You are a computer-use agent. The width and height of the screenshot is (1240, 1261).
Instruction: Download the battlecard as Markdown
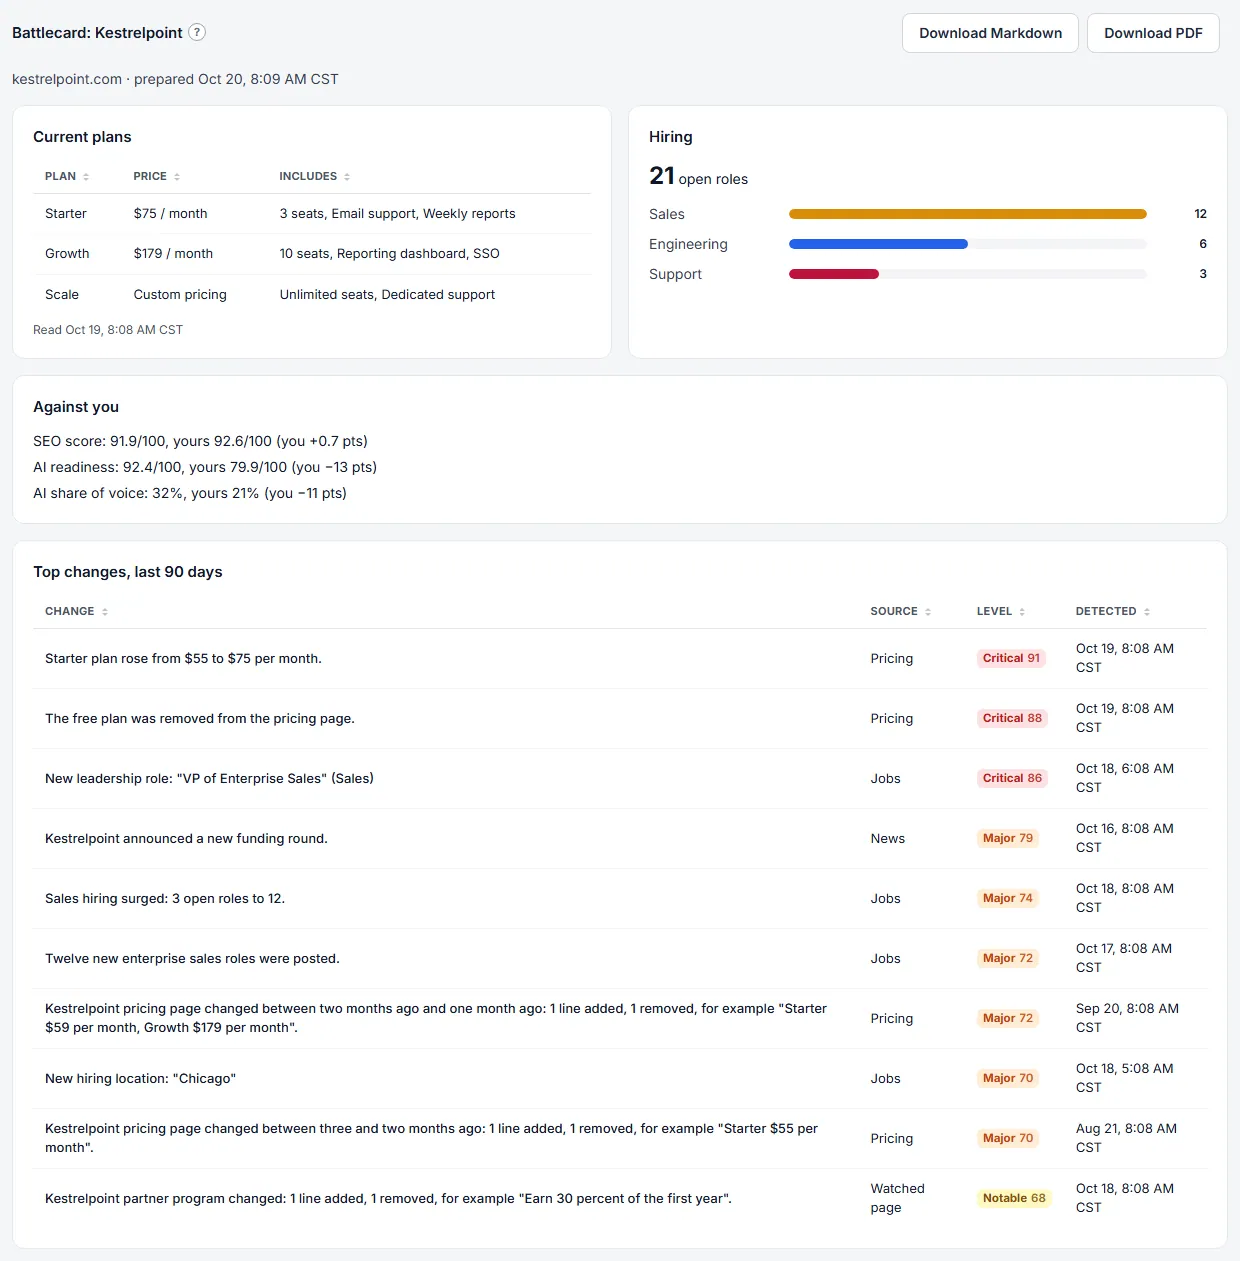point(990,33)
